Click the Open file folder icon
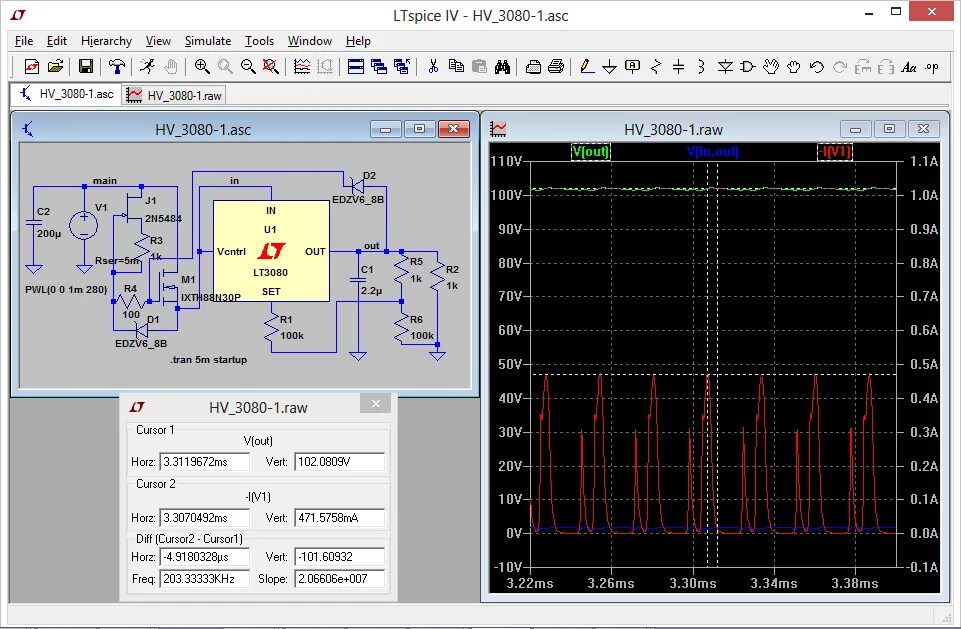The height and width of the screenshot is (629, 961). [x=55, y=66]
